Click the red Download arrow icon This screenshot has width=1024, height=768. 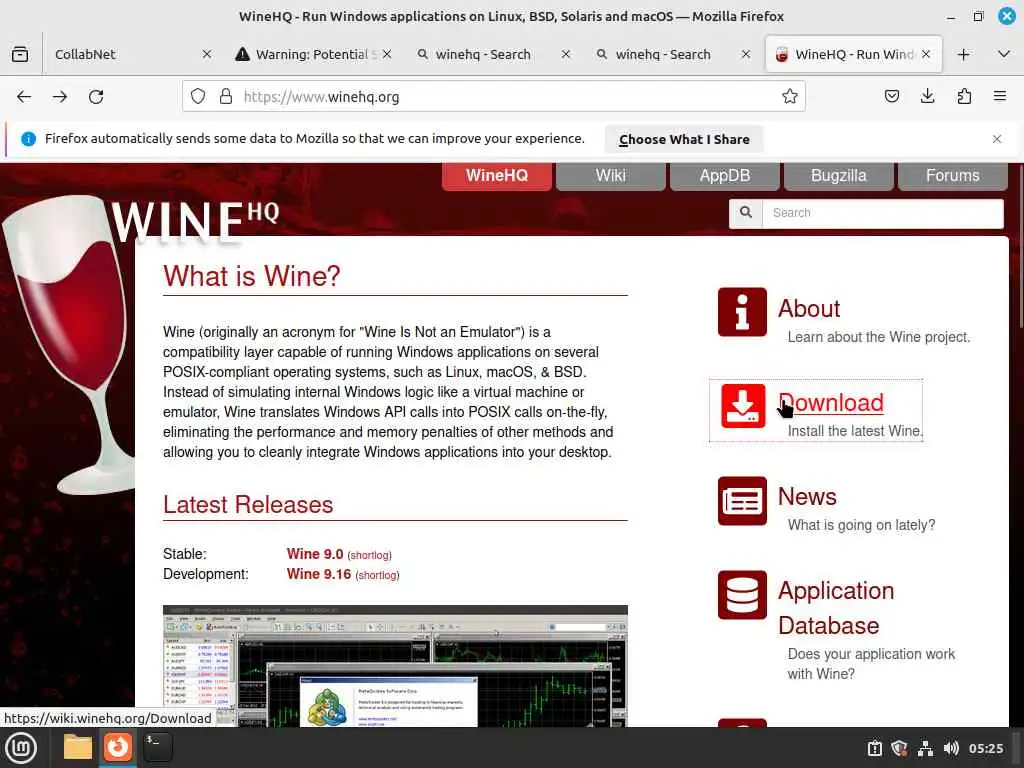click(x=743, y=406)
